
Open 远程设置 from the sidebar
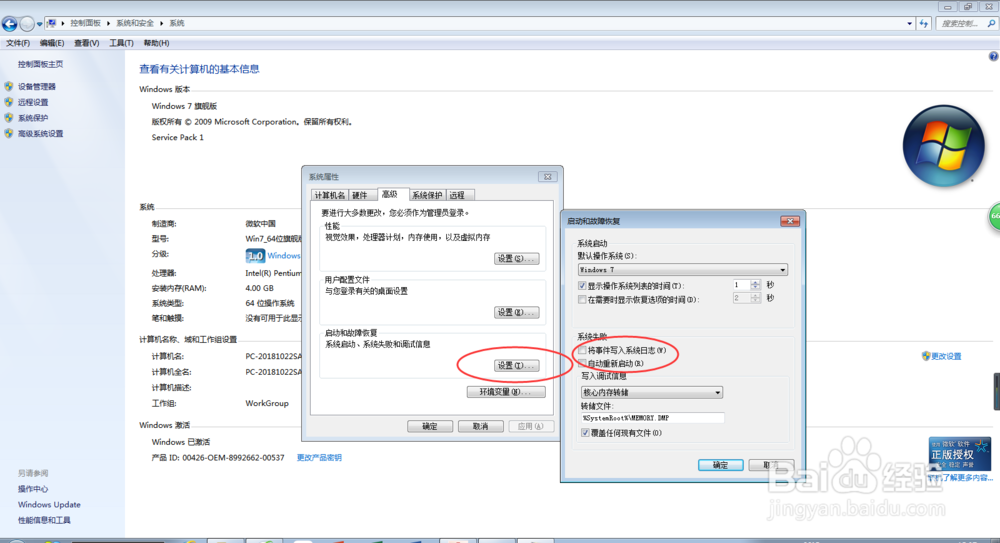33,103
